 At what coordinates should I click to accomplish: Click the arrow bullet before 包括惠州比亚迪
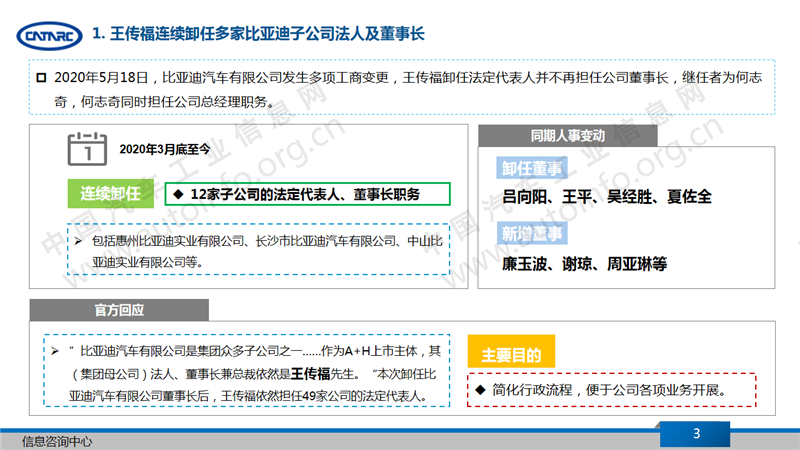pos(79,241)
